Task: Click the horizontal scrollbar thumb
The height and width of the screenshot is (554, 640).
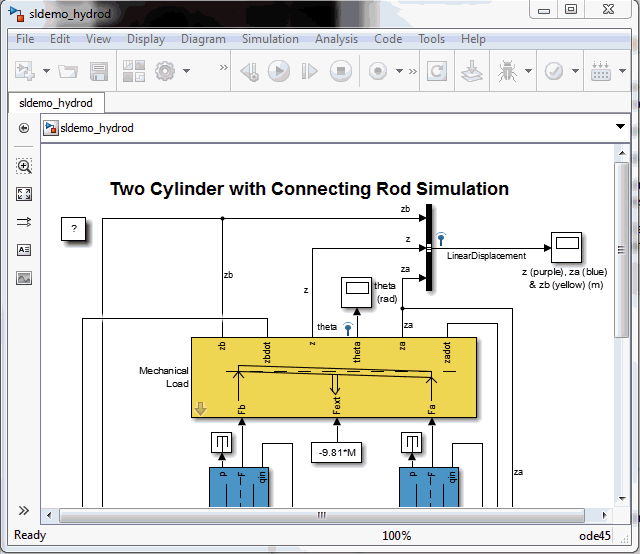Action: click(x=322, y=516)
